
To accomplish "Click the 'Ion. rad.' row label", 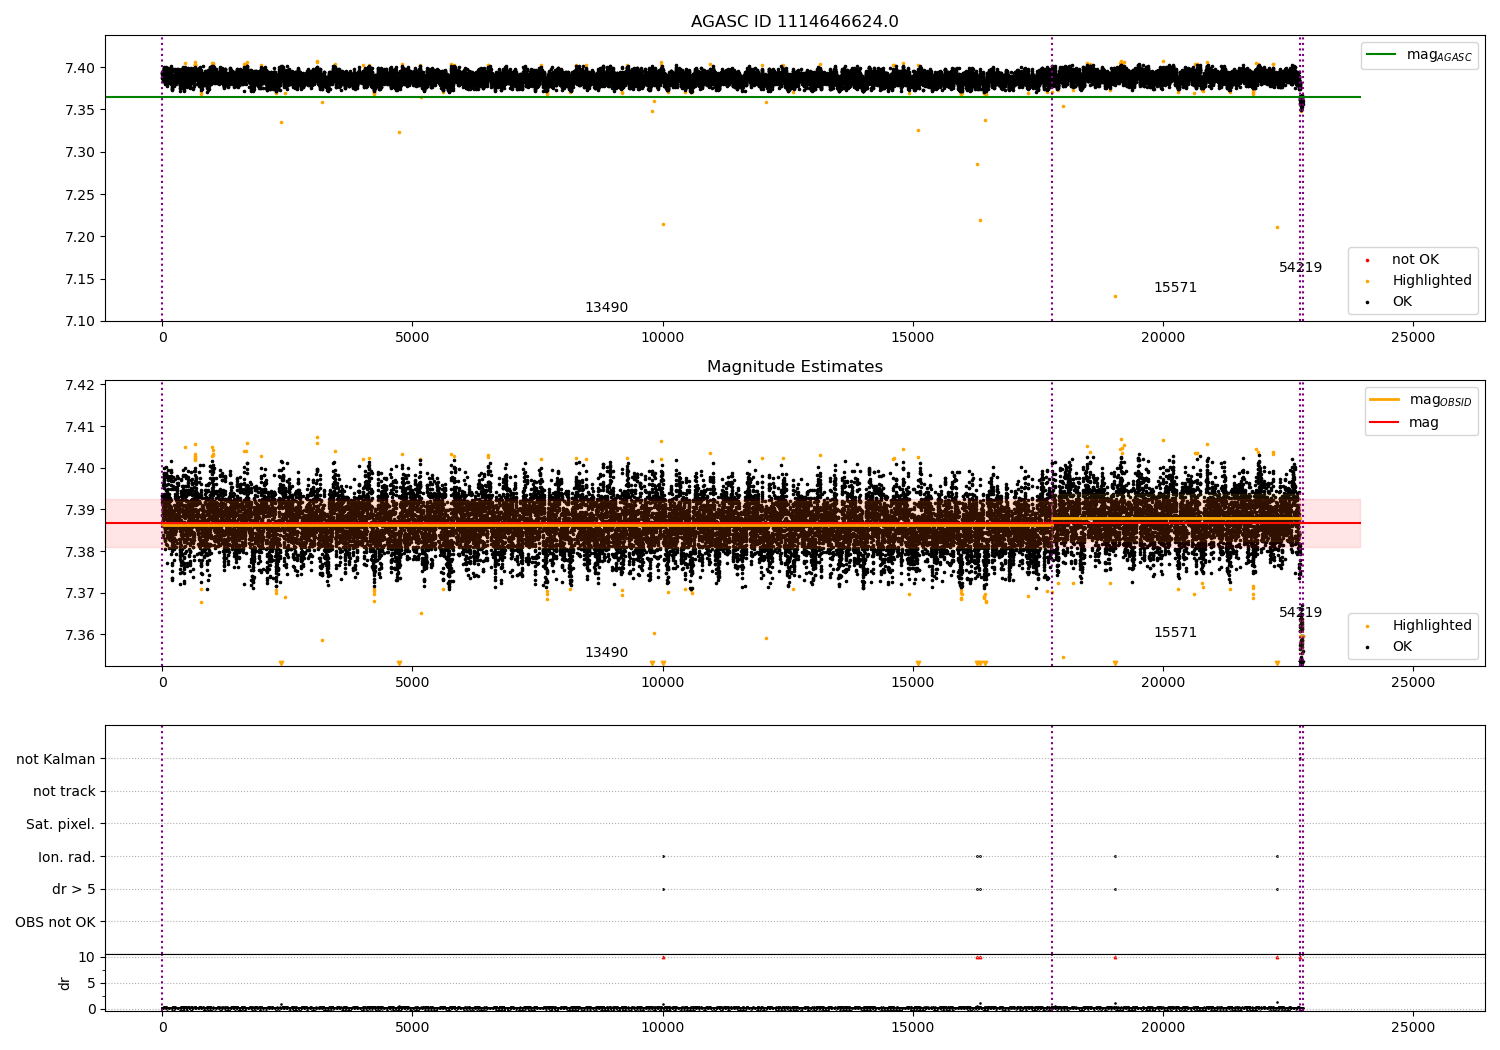I will pos(67,857).
